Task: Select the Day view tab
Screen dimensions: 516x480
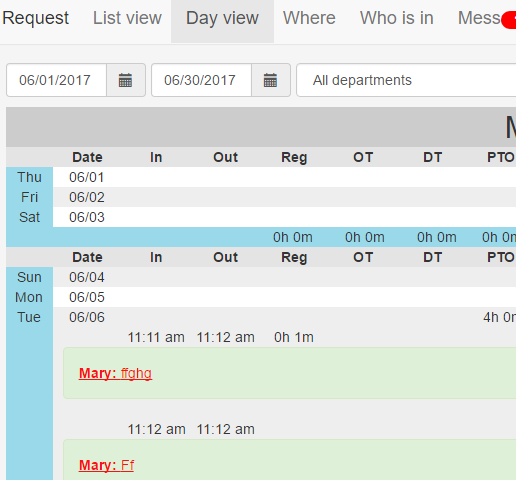Action: coord(222,18)
